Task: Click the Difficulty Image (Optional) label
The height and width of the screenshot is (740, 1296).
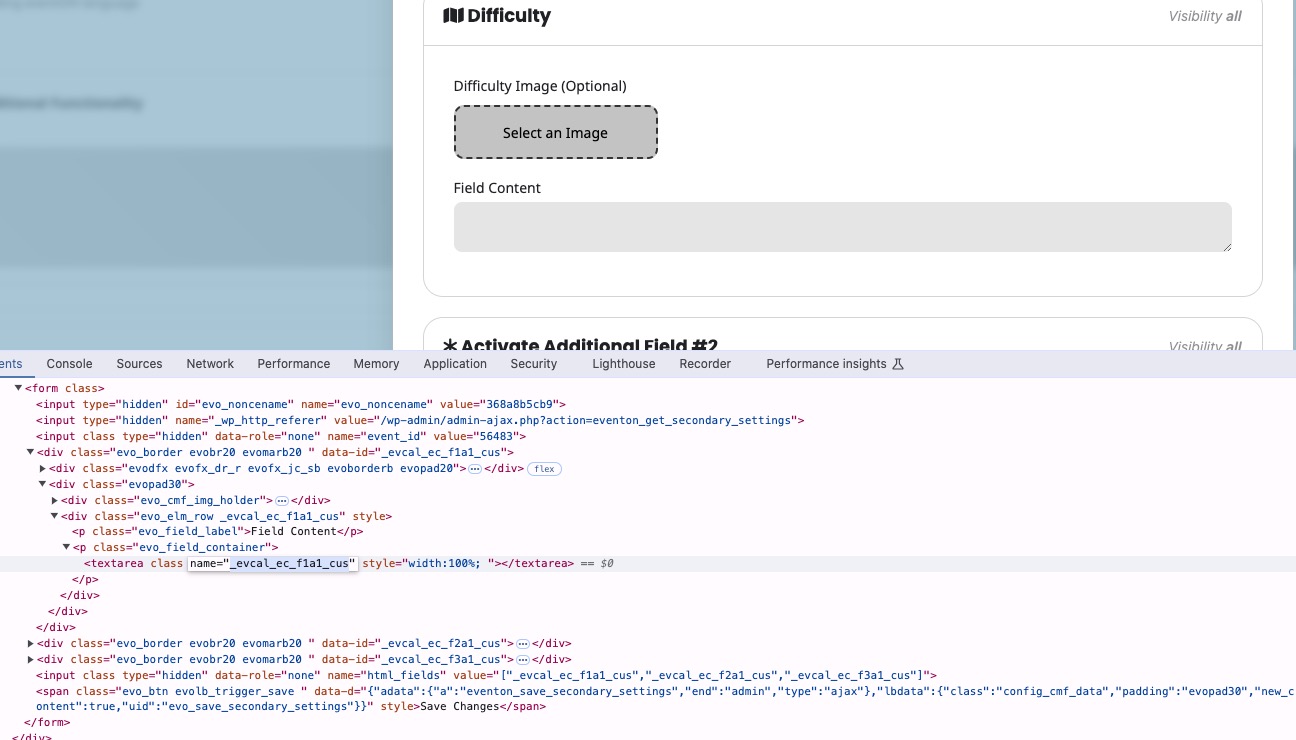Action: [540, 86]
